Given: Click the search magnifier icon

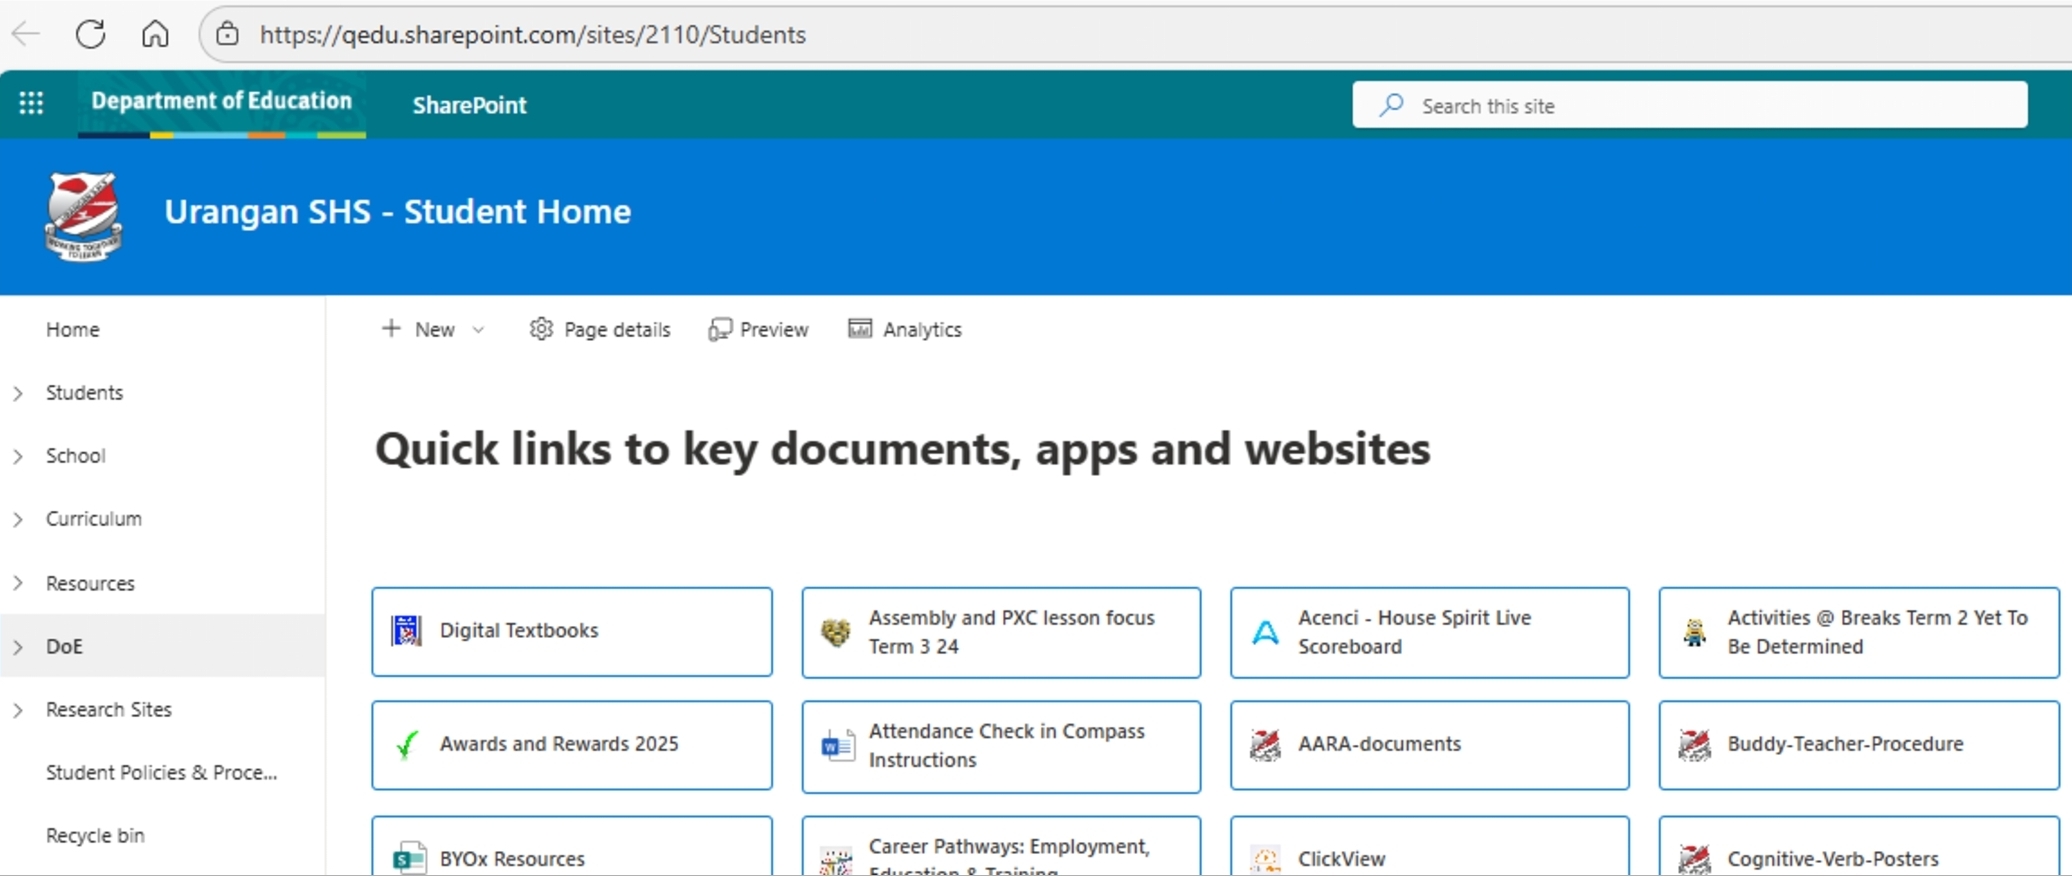Looking at the screenshot, I should [x=1391, y=105].
